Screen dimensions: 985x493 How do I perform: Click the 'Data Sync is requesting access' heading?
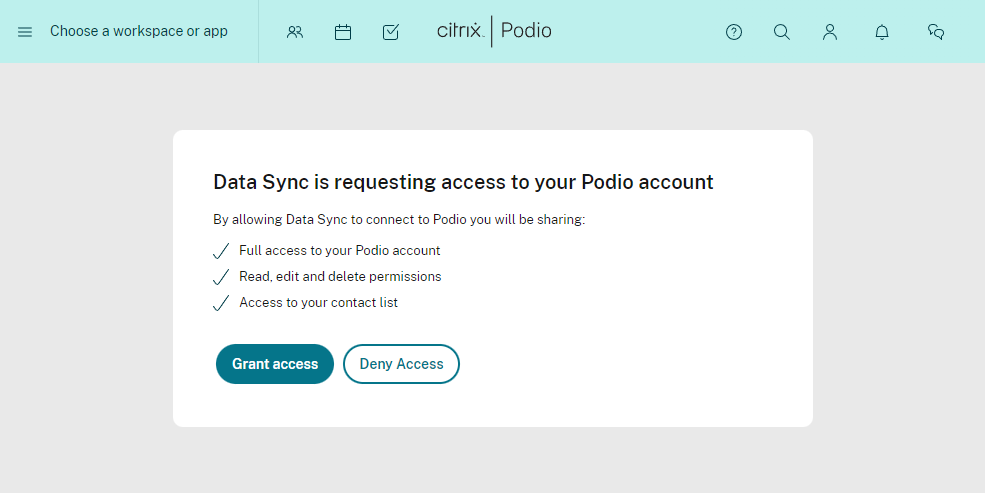coord(463,182)
